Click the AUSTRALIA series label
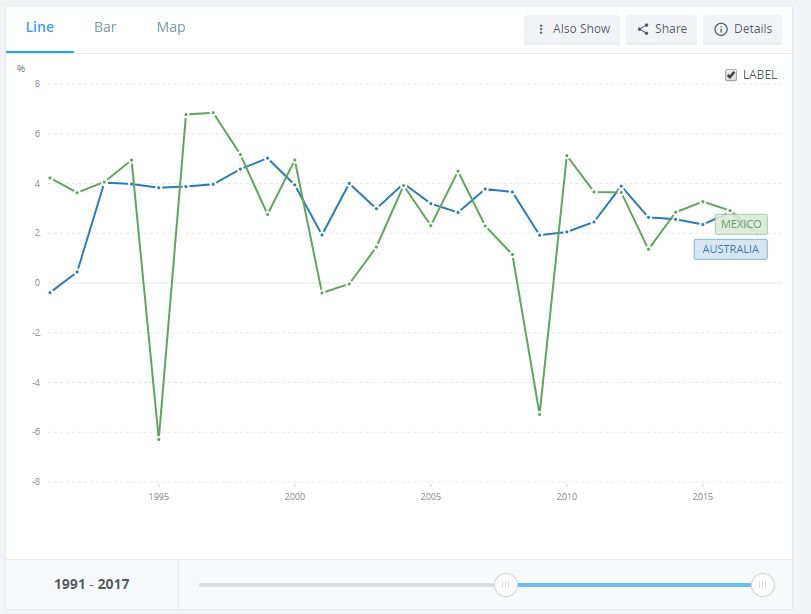 (x=730, y=249)
